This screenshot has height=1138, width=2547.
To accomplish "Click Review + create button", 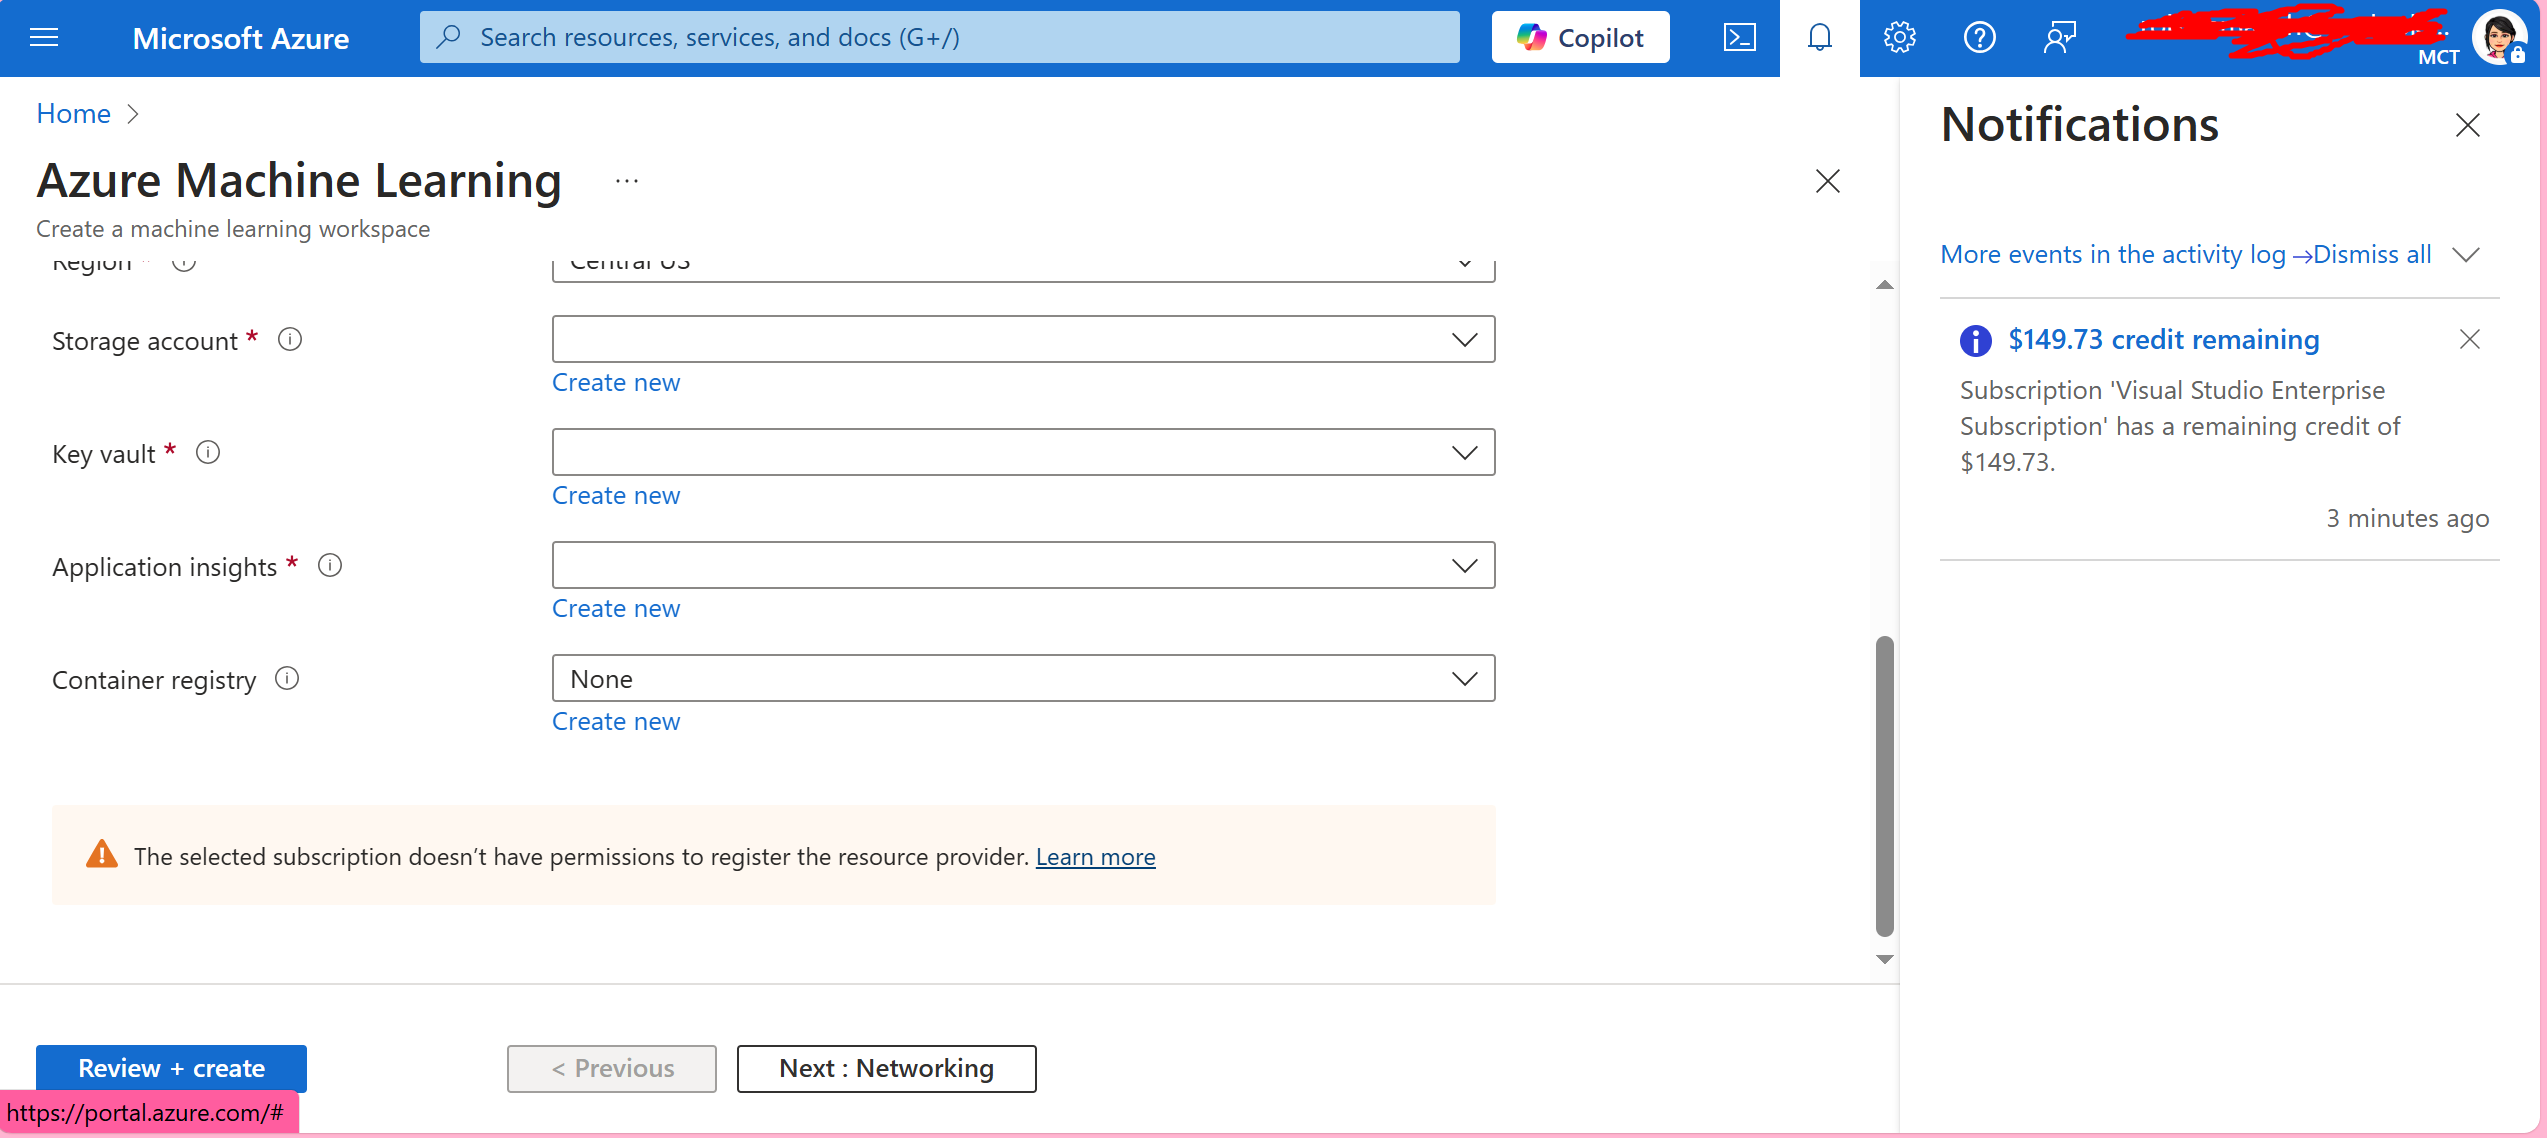I will 171,1068.
